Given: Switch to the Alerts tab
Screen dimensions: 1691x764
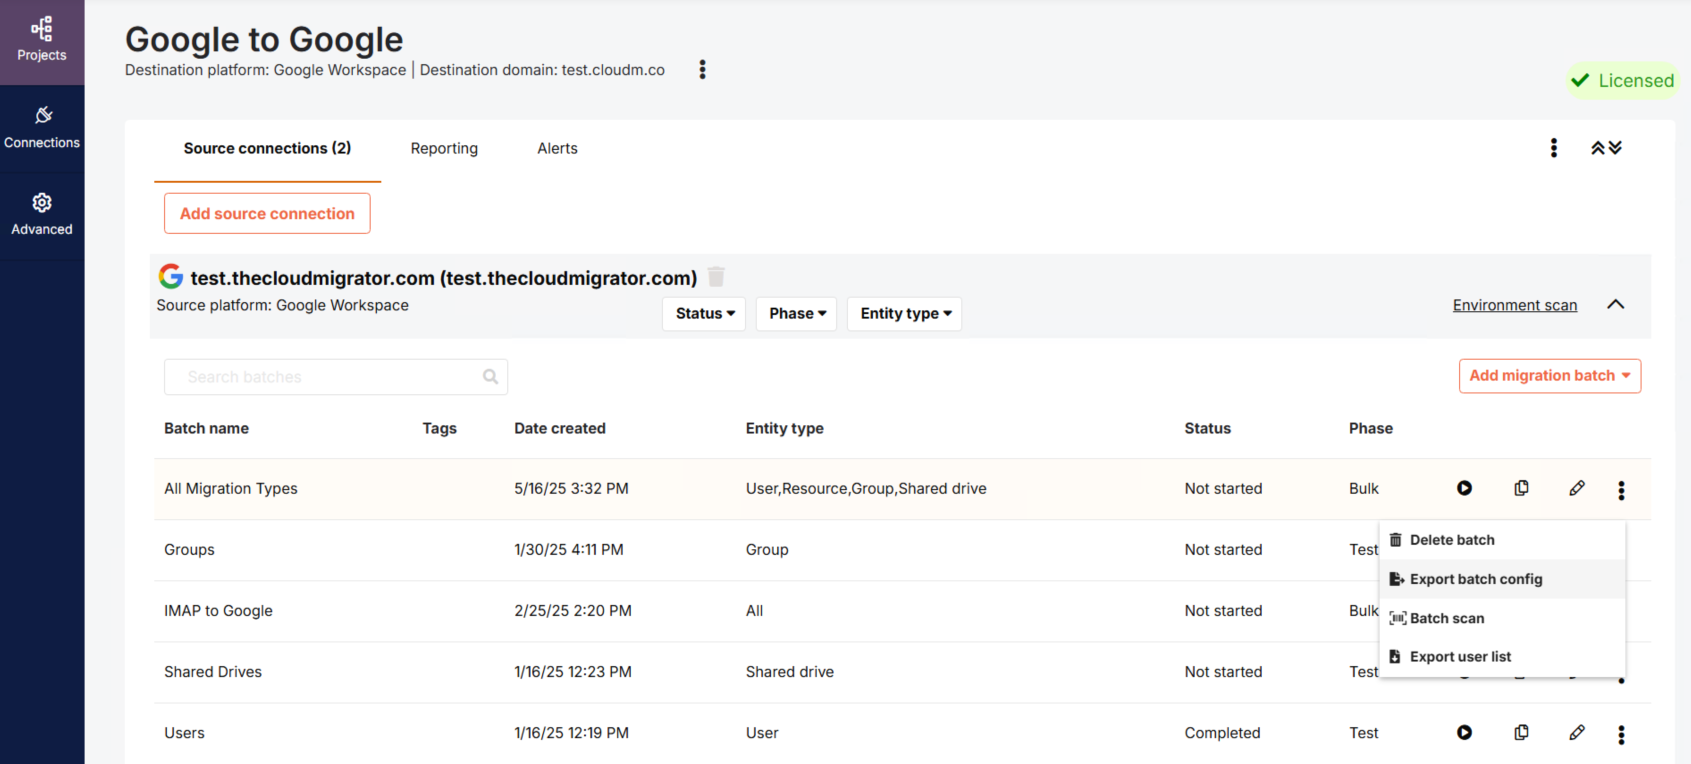Looking at the screenshot, I should pos(557,148).
